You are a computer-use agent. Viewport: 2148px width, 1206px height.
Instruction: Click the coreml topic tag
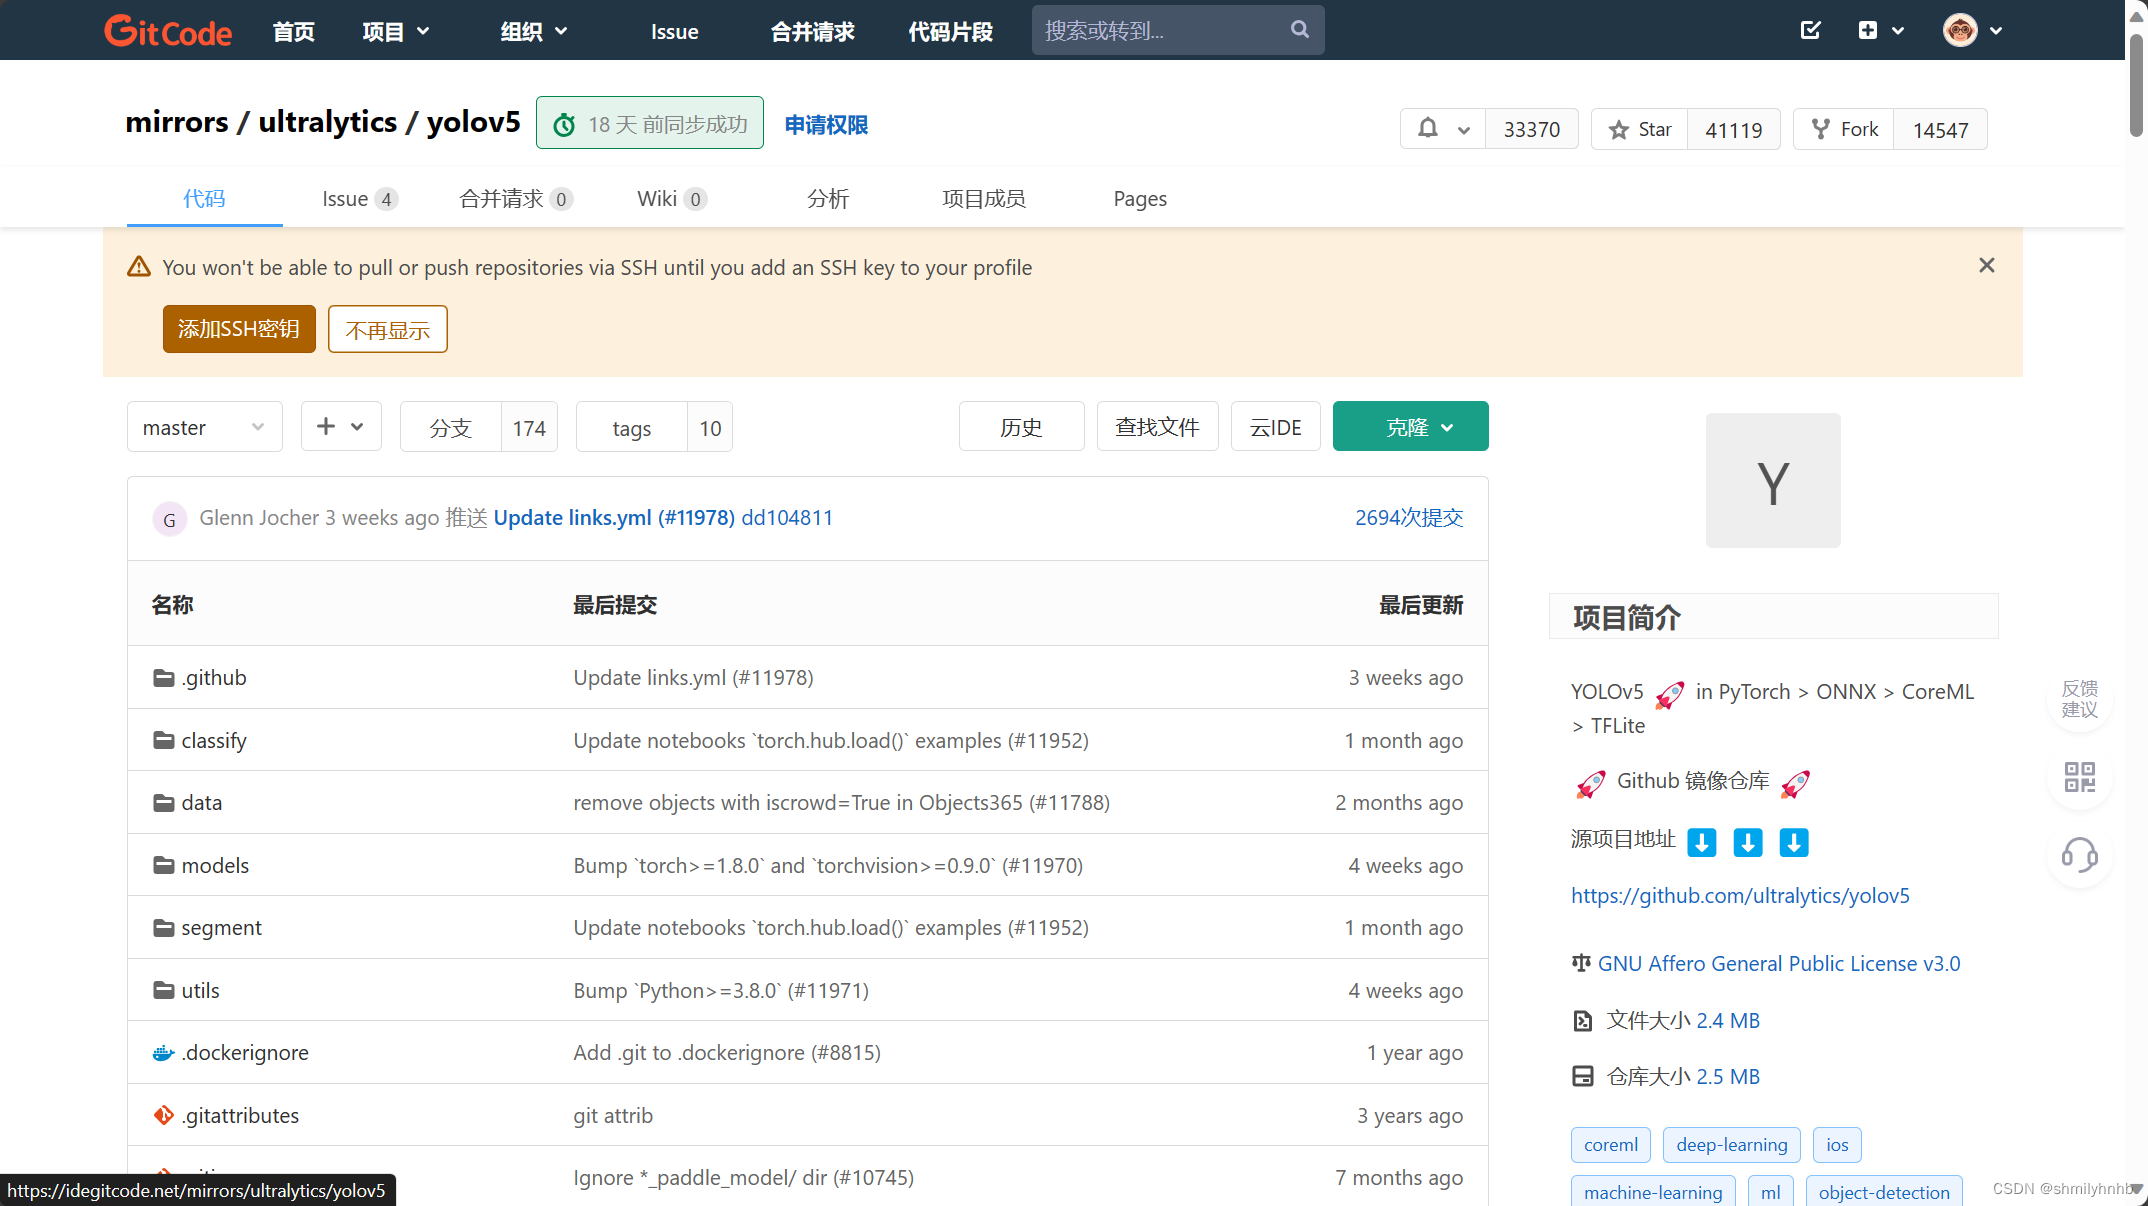tap(1611, 1145)
